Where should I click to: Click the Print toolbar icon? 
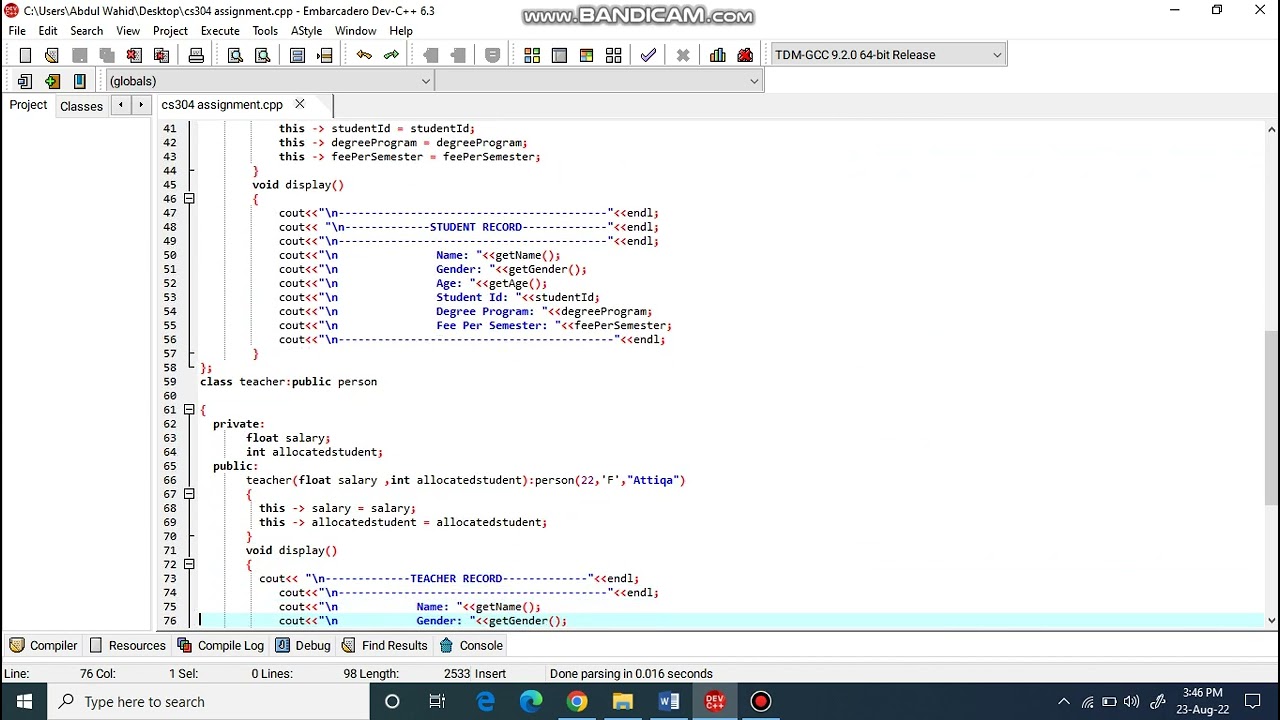pos(196,55)
